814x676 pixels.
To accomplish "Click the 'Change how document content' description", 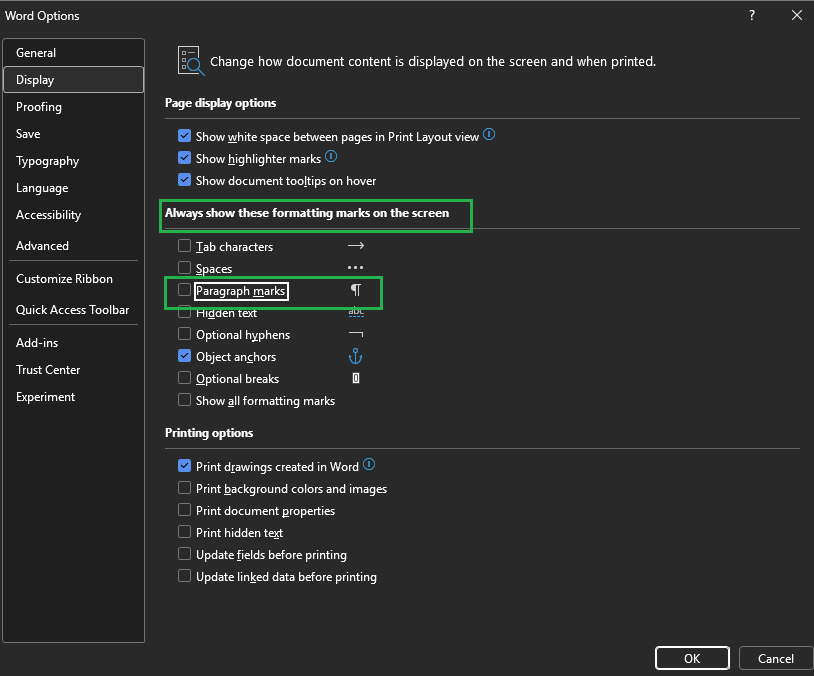I will [433, 61].
